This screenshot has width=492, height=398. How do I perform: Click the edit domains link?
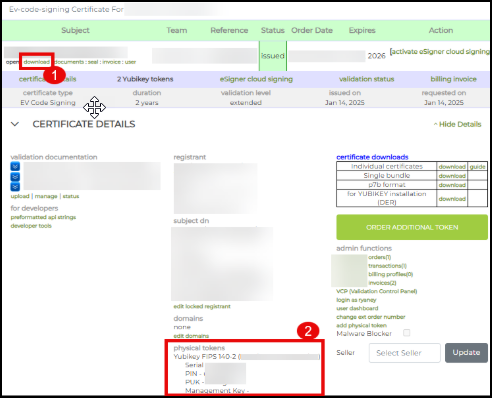point(191,336)
